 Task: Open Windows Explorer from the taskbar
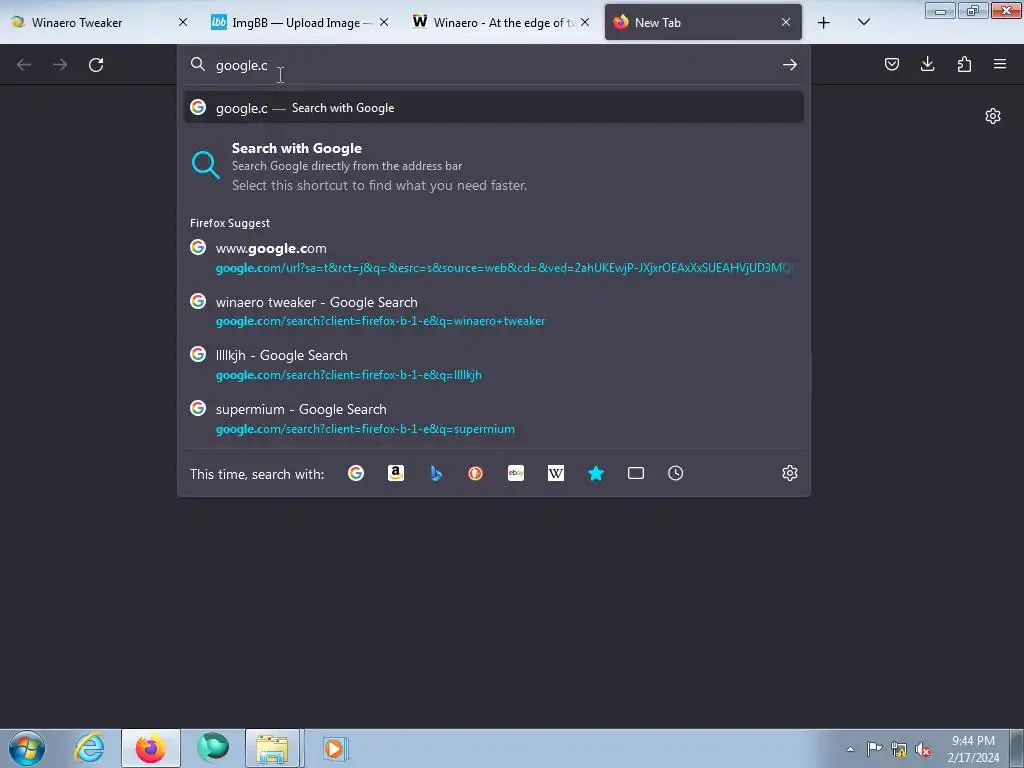(273, 748)
